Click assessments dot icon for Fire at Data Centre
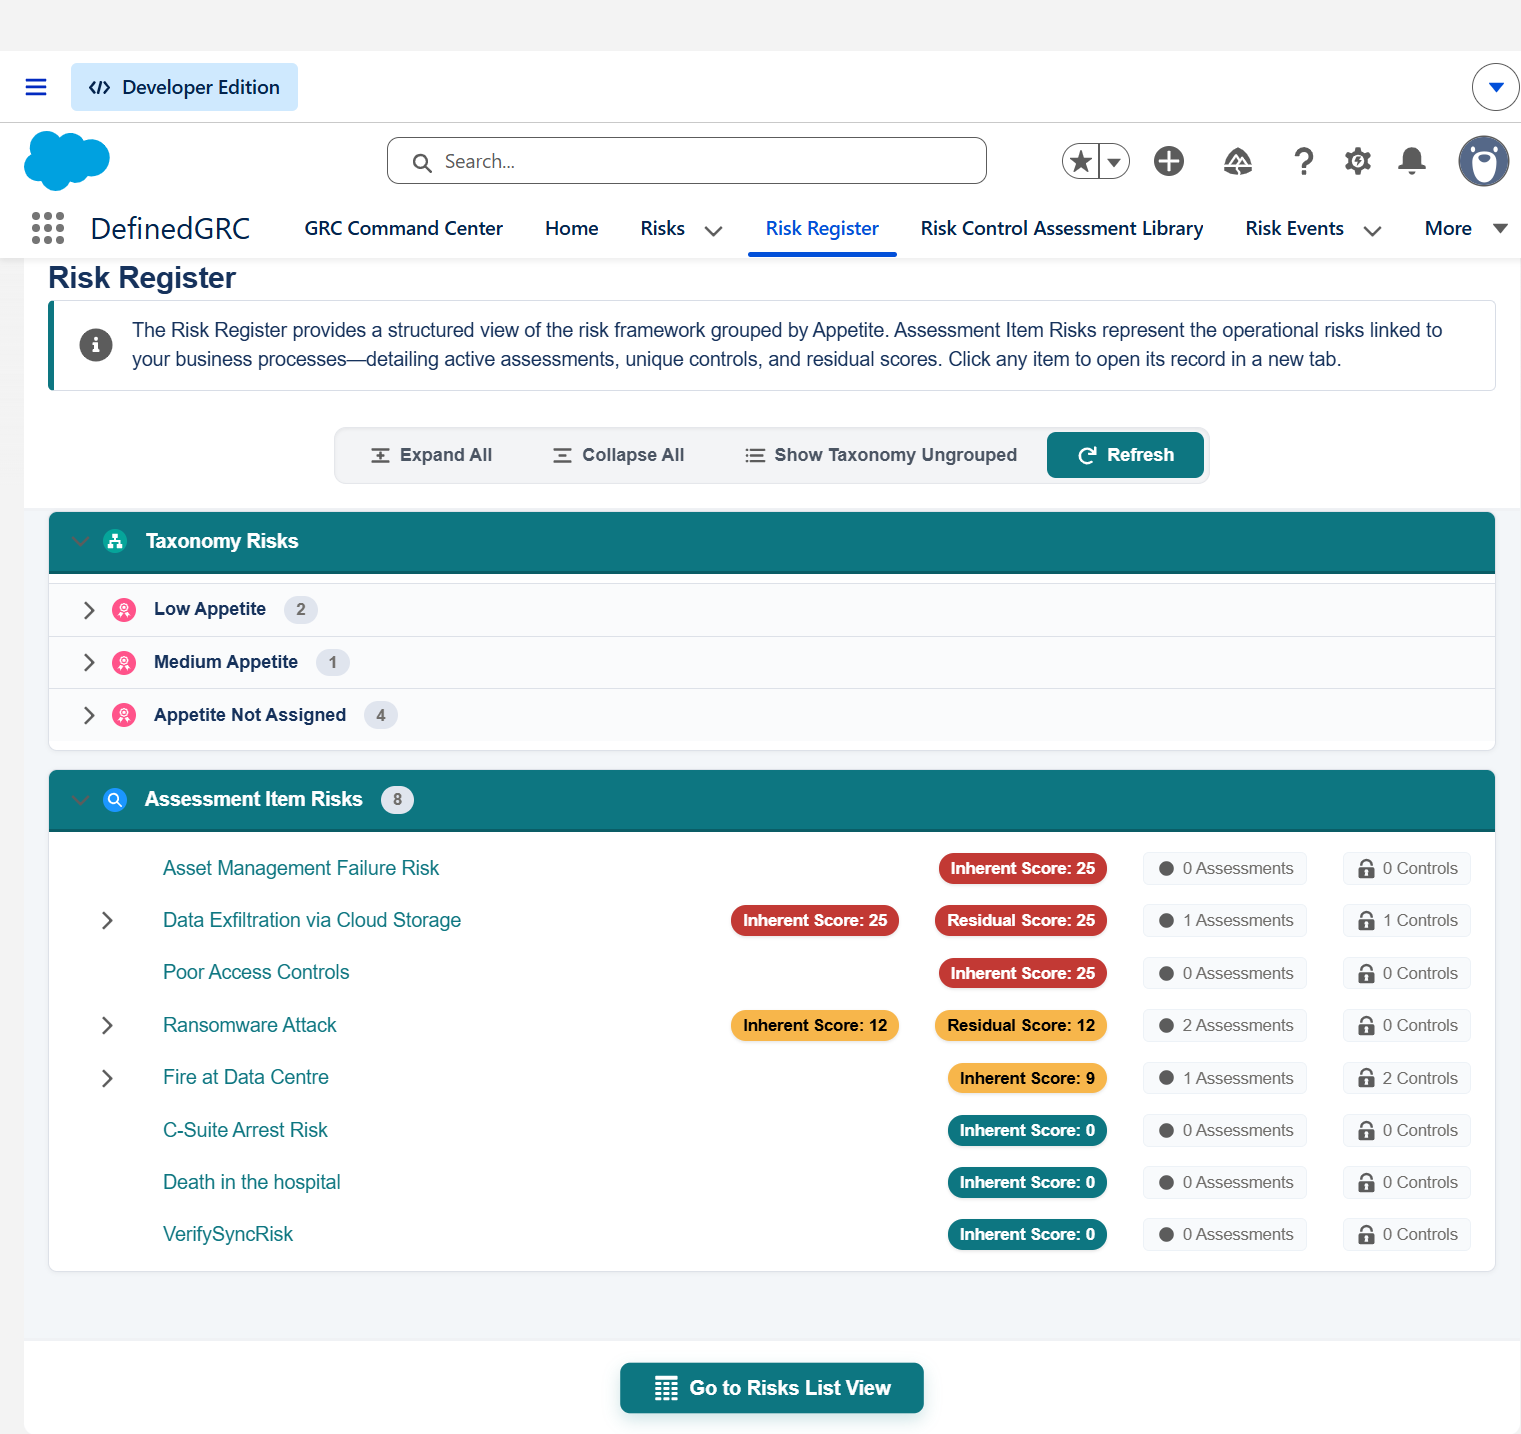Screen dimensions: 1521x1434 click(x=1166, y=1078)
